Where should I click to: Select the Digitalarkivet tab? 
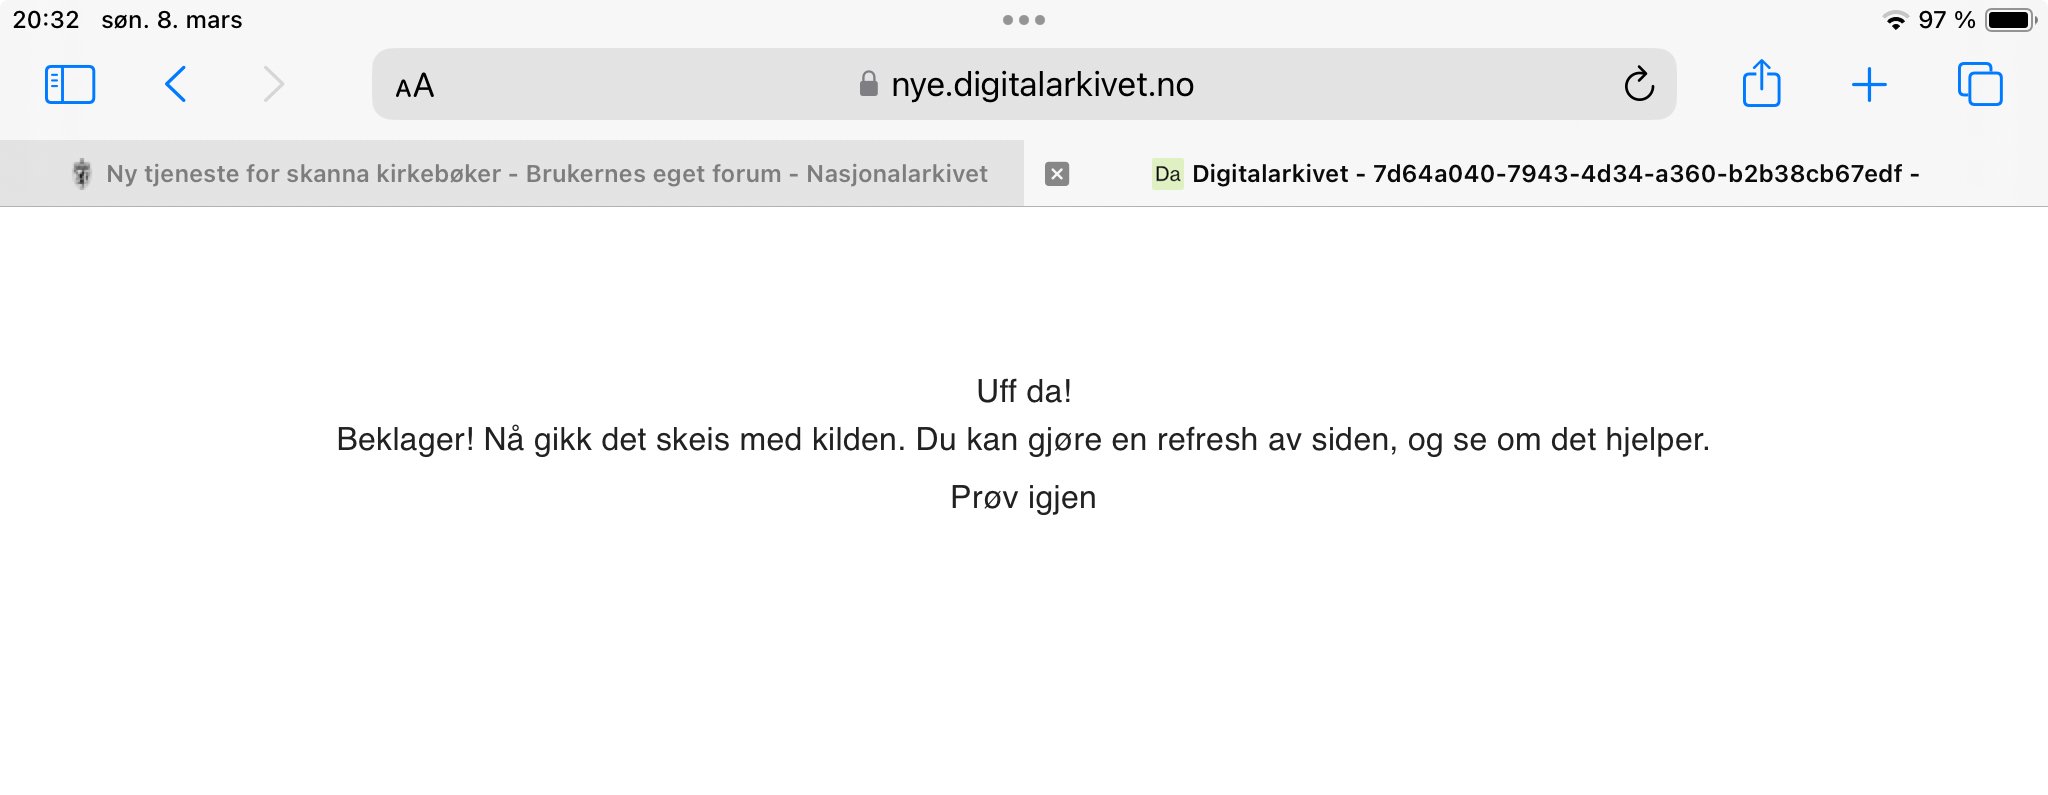coord(1554,174)
